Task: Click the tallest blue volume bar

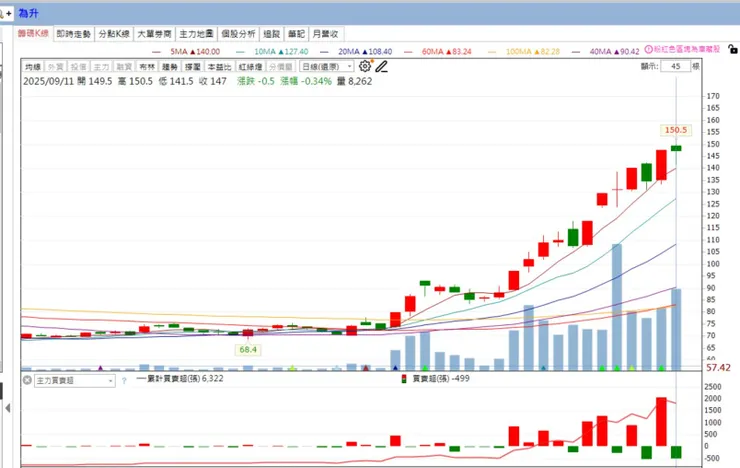Action: coord(617,307)
